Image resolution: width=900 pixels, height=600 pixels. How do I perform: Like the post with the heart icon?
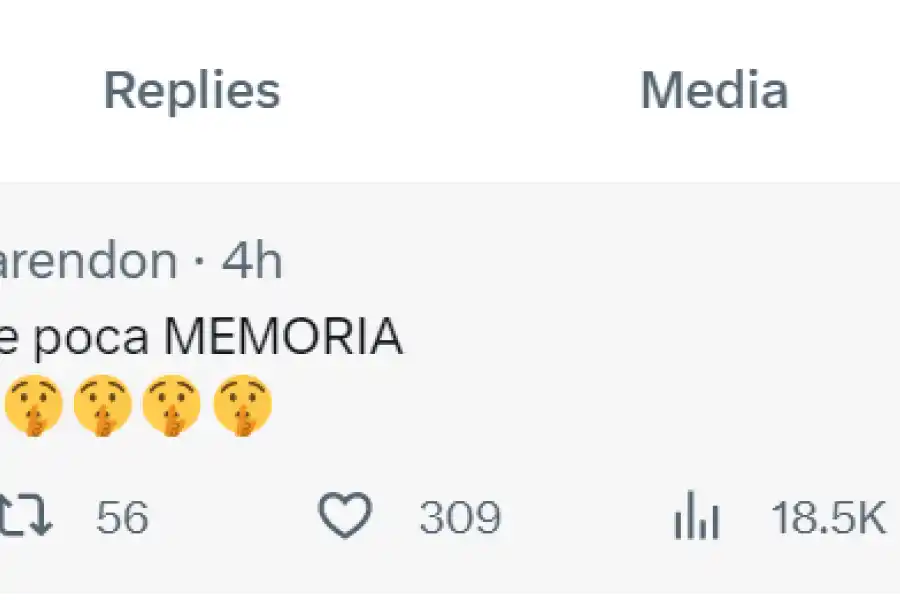(x=345, y=518)
